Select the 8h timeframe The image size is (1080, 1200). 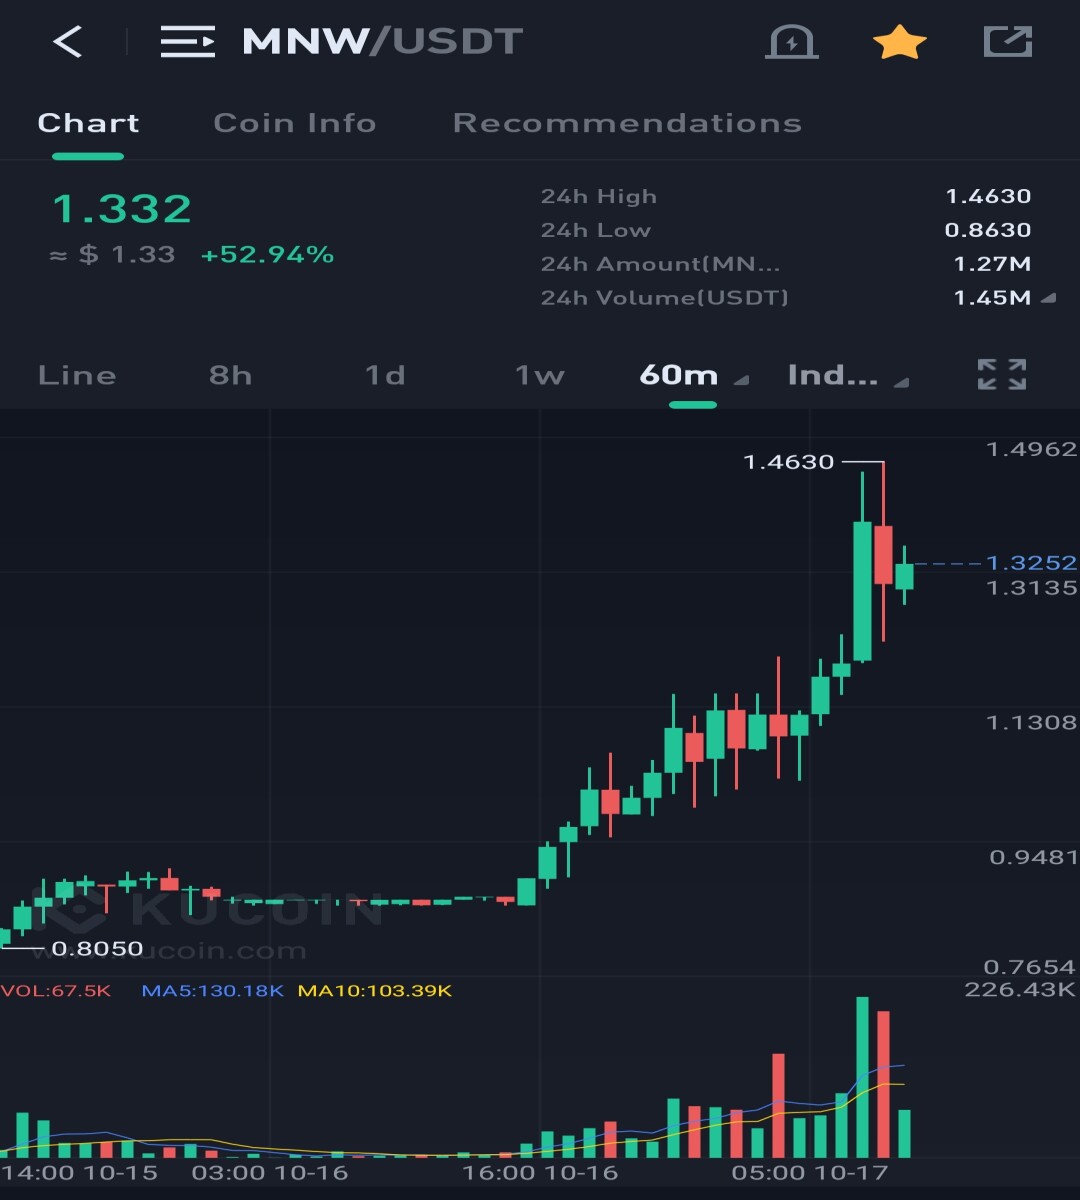point(230,376)
